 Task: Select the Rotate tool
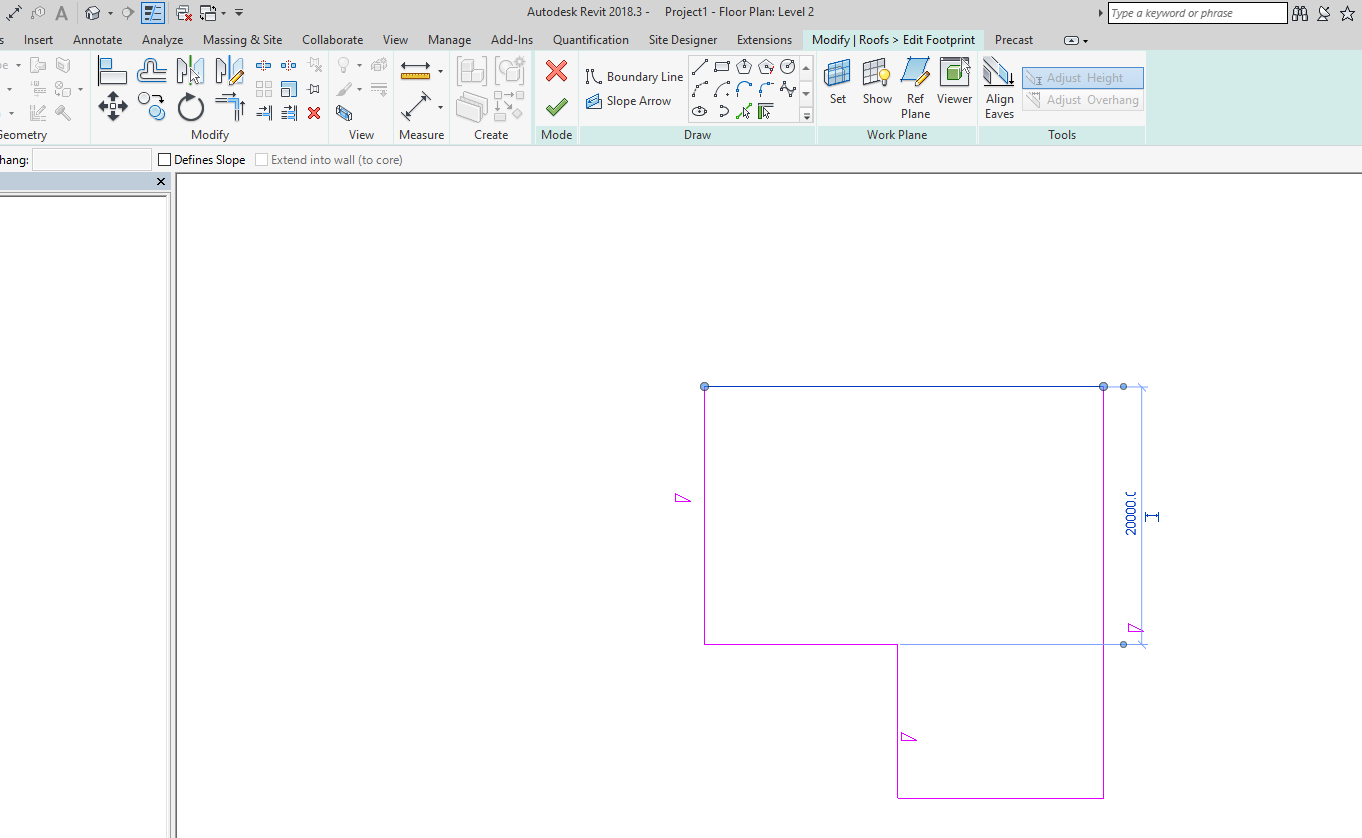(x=190, y=107)
